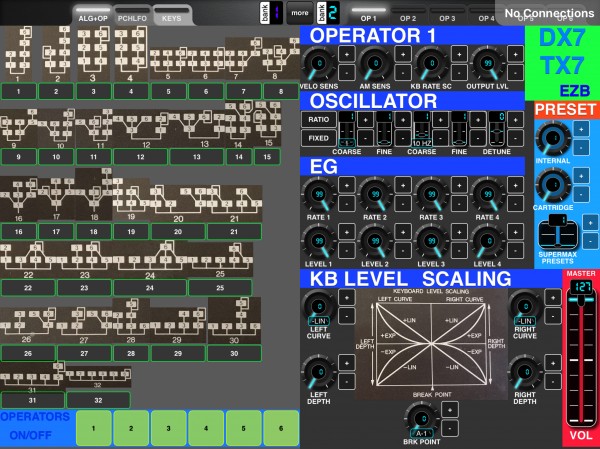Screen dimensions: 600x449
Task: Select the ALG+OP tab
Action: (x=93, y=15)
